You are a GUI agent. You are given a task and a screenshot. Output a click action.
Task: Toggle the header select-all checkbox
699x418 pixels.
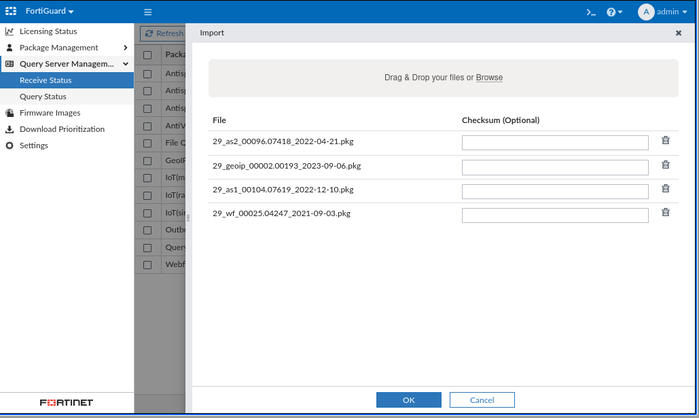pyautogui.click(x=147, y=55)
